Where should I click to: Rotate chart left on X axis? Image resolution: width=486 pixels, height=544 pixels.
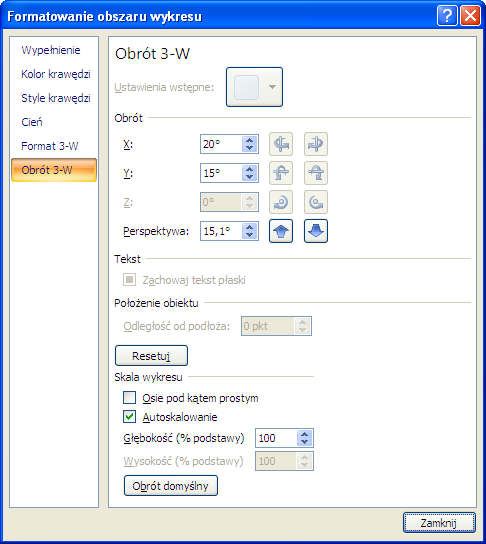pos(281,144)
